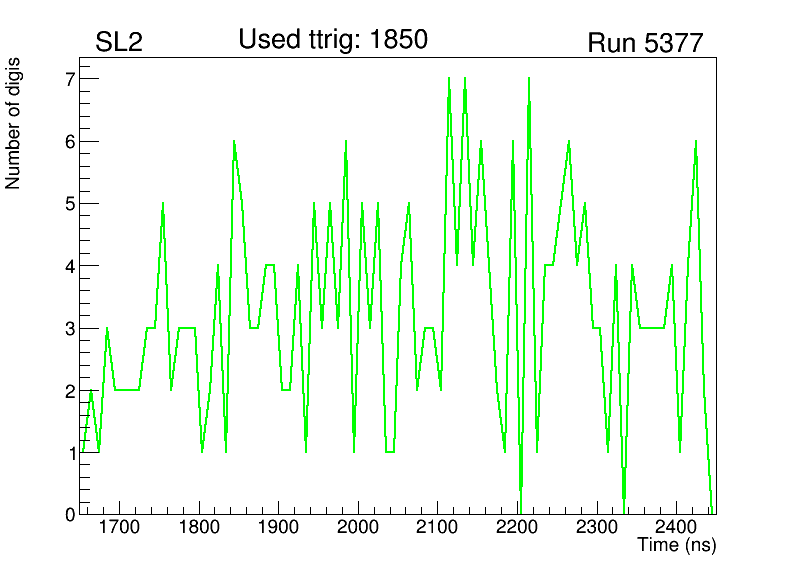796x572 pixels.
Task: Click the 'SL2' label above the plot
Action: (118, 43)
